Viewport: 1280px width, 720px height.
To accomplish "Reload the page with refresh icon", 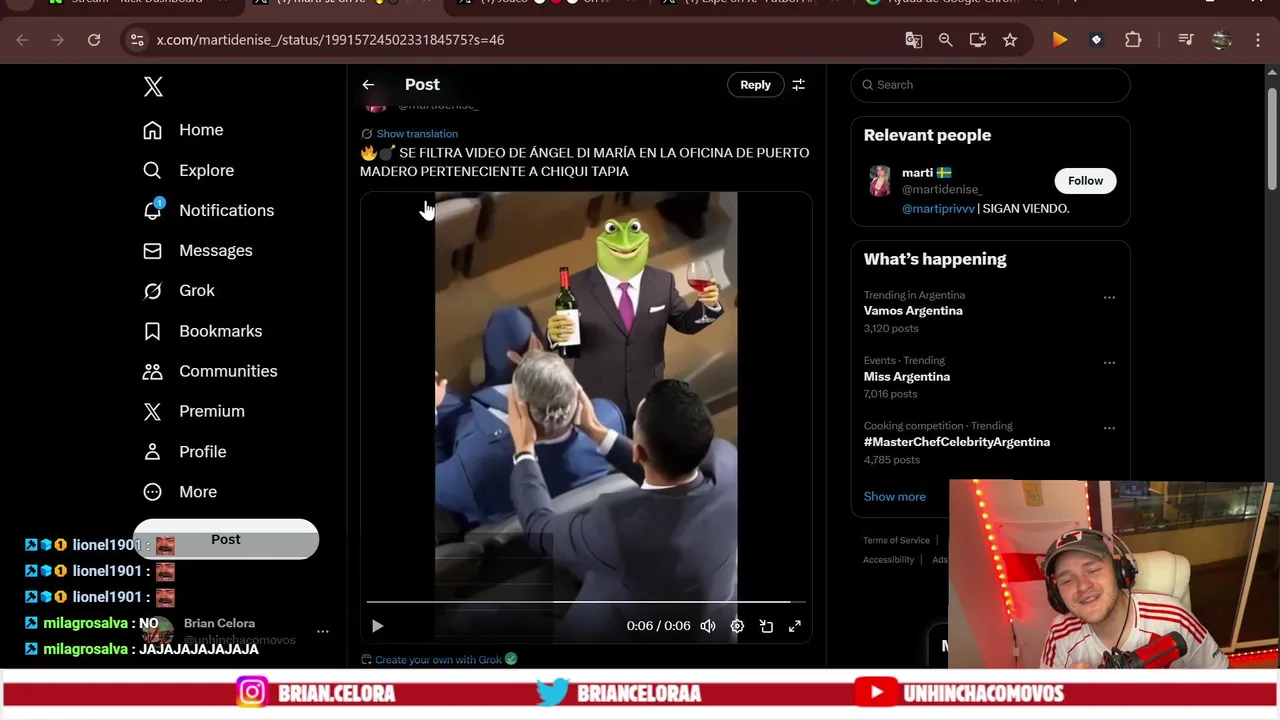I will click(x=94, y=40).
